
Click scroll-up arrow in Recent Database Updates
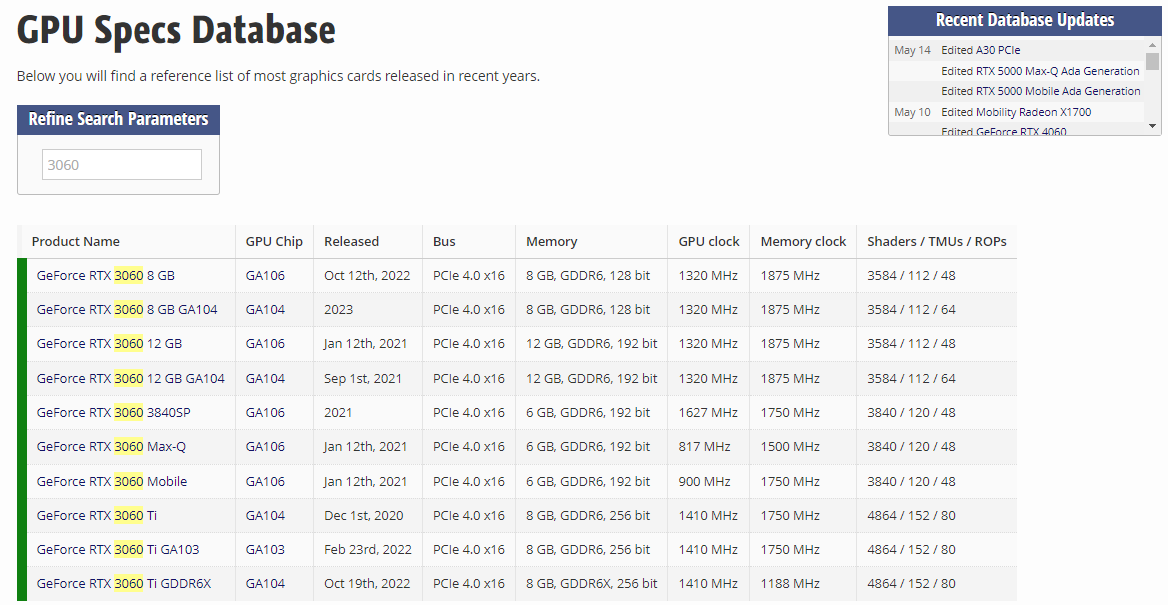pos(1153,44)
